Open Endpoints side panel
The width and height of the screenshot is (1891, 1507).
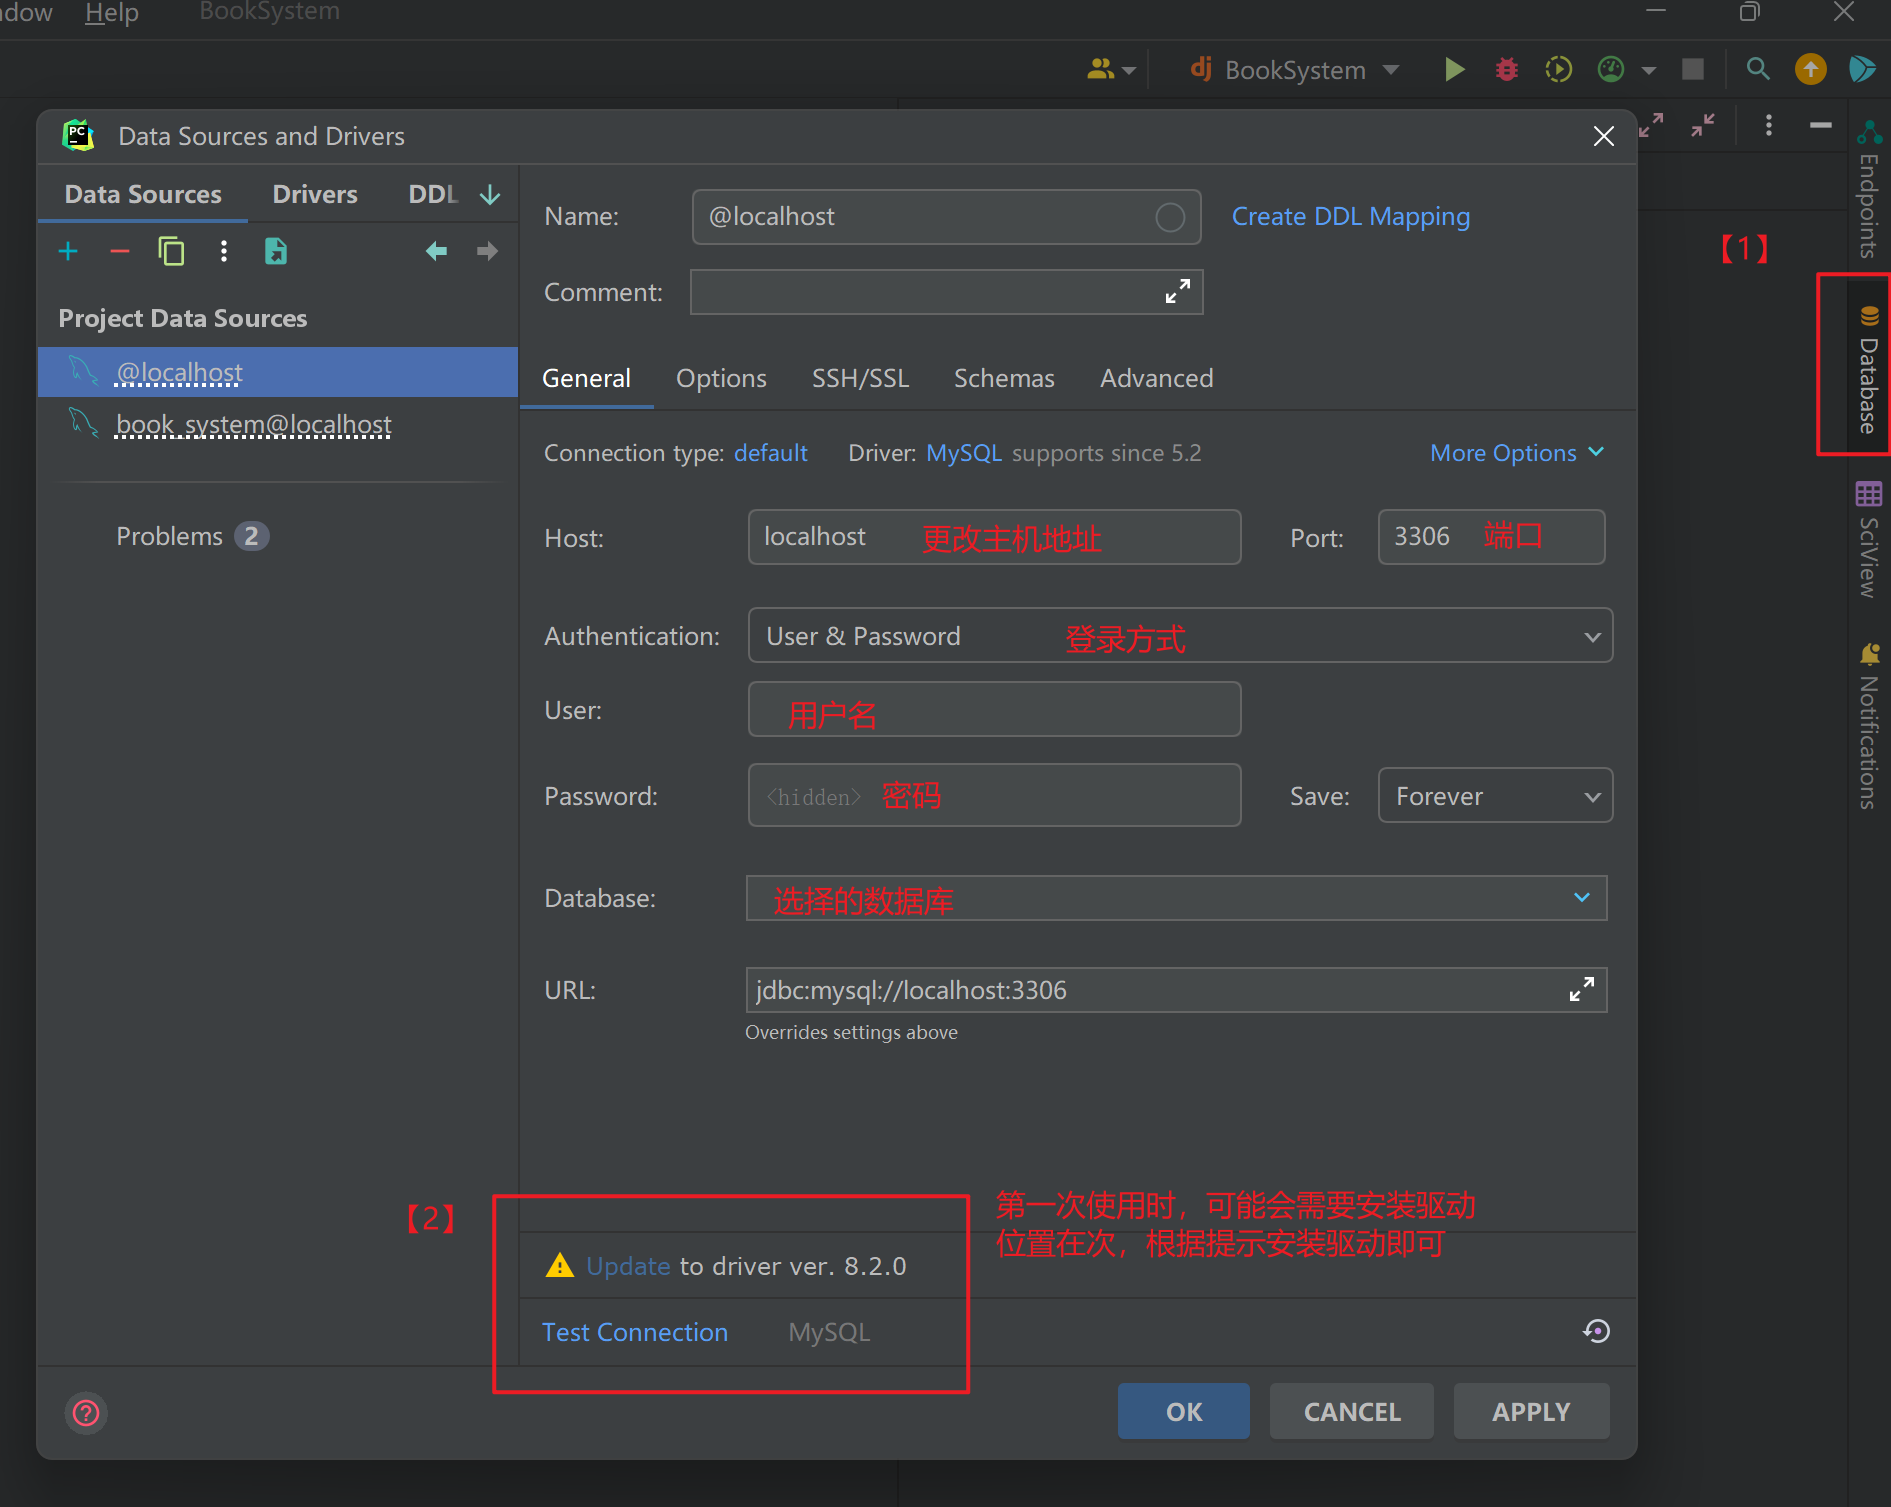pyautogui.click(x=1868, y=188)
